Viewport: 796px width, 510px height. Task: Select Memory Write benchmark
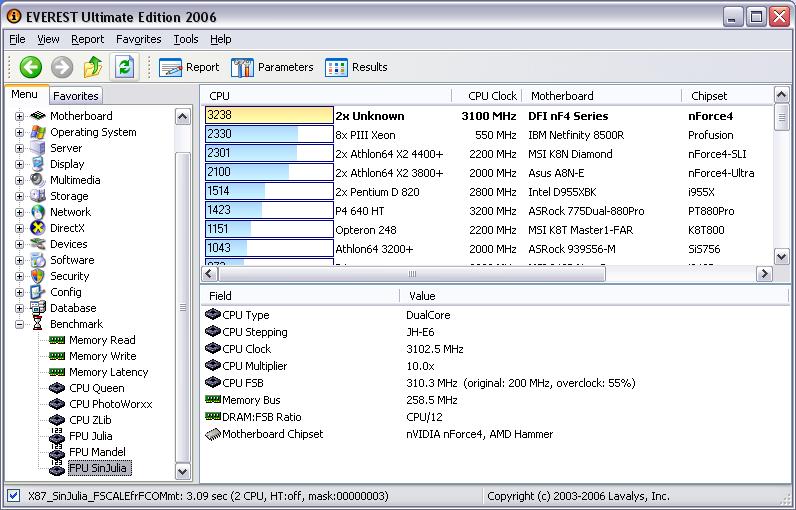(103, 356)
